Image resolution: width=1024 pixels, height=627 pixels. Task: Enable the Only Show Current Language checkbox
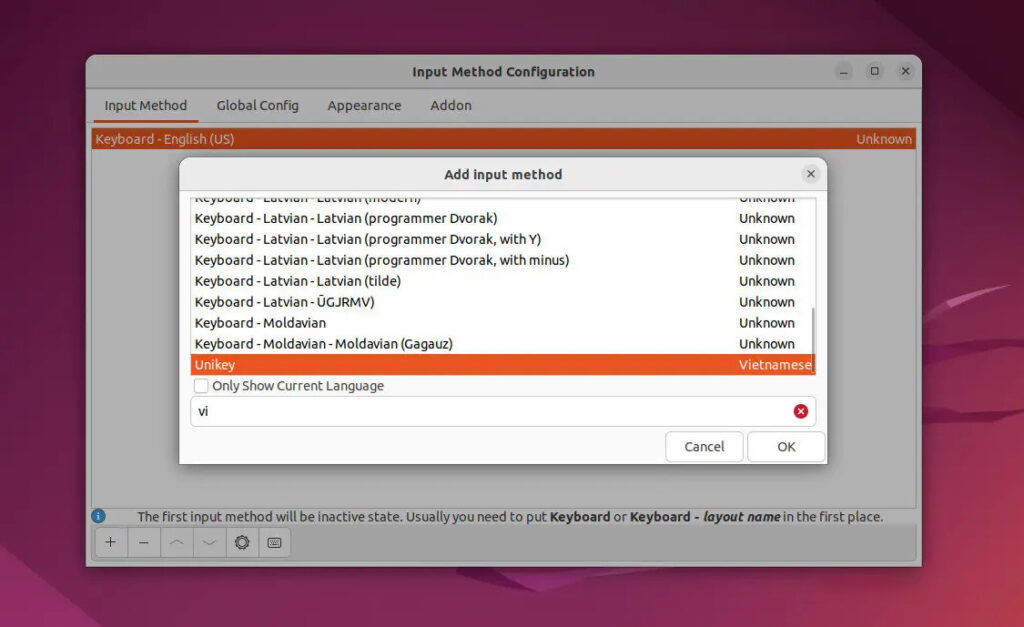point(200,386)
